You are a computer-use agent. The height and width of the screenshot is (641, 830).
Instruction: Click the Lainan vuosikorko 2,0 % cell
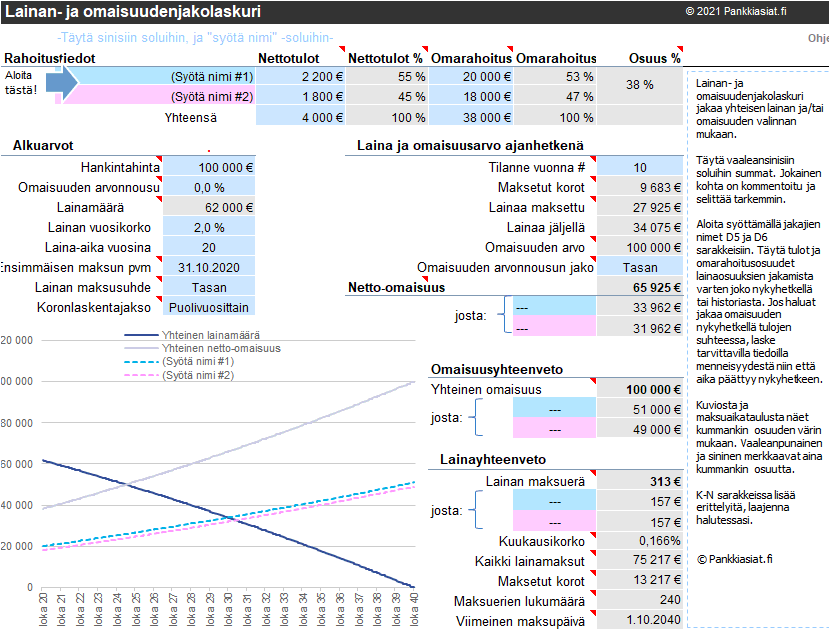[x=209, y=227]
